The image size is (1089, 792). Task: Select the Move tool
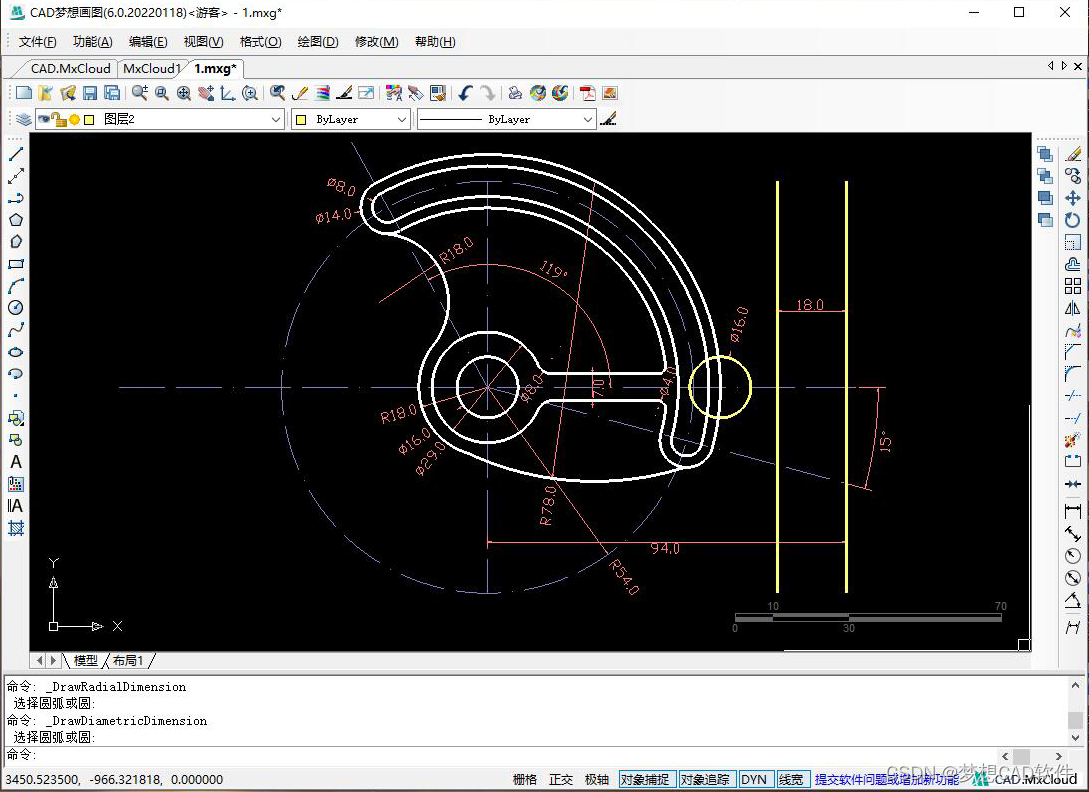(x=1073, y=198)
